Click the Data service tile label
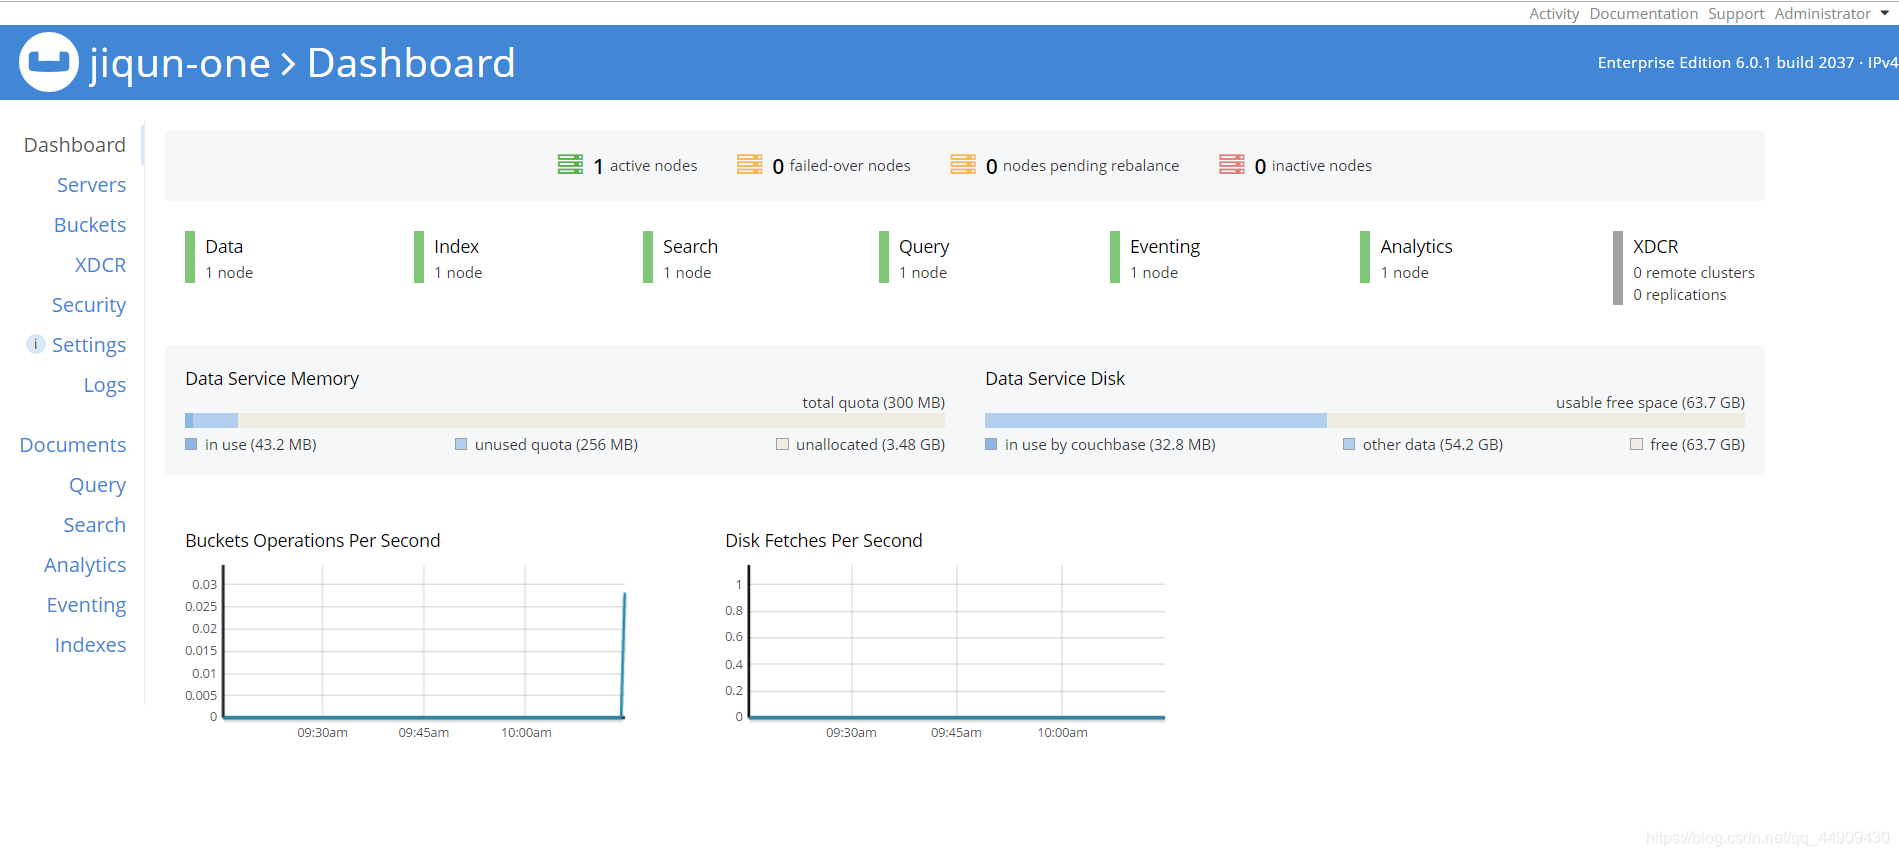 tap(224, 246)
